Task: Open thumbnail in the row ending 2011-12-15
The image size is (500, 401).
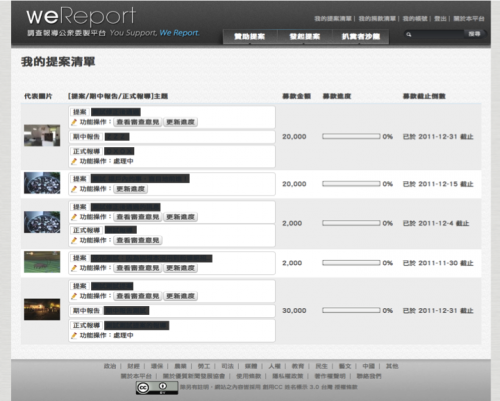Action: click(x=42, y=183)
